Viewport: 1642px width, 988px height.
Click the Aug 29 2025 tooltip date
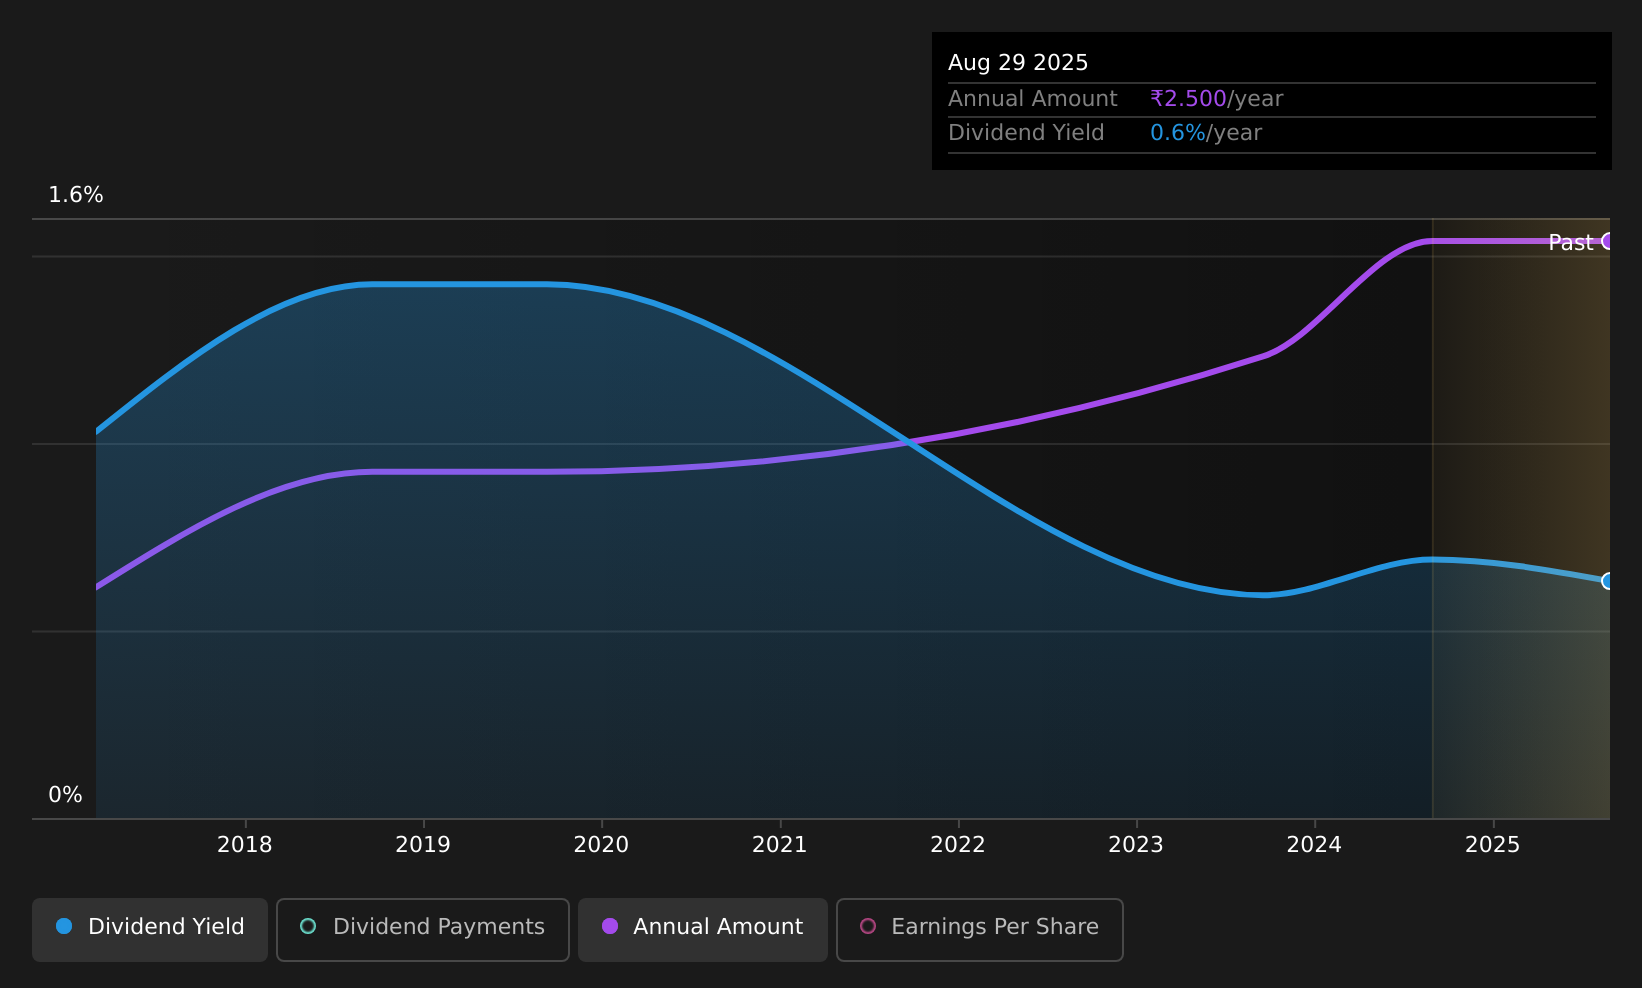1018,63
